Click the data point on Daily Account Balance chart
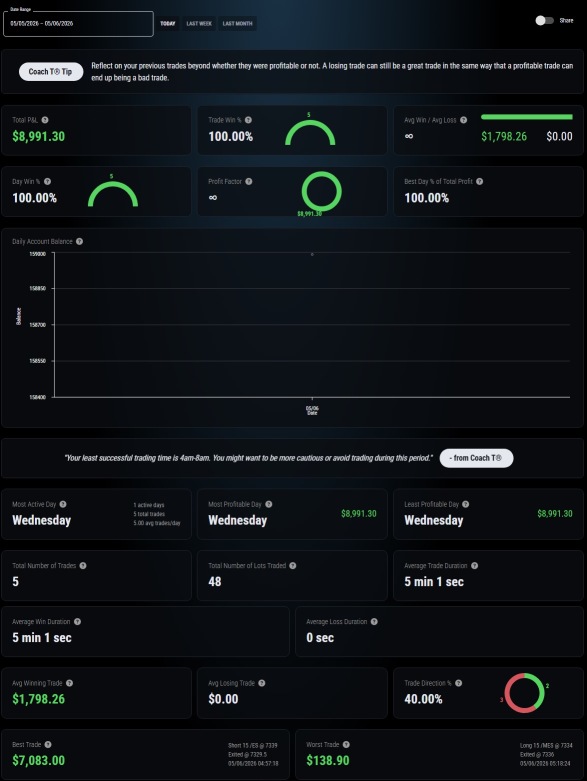The width and height of the screenshot is (587, 781). [312, 255]
